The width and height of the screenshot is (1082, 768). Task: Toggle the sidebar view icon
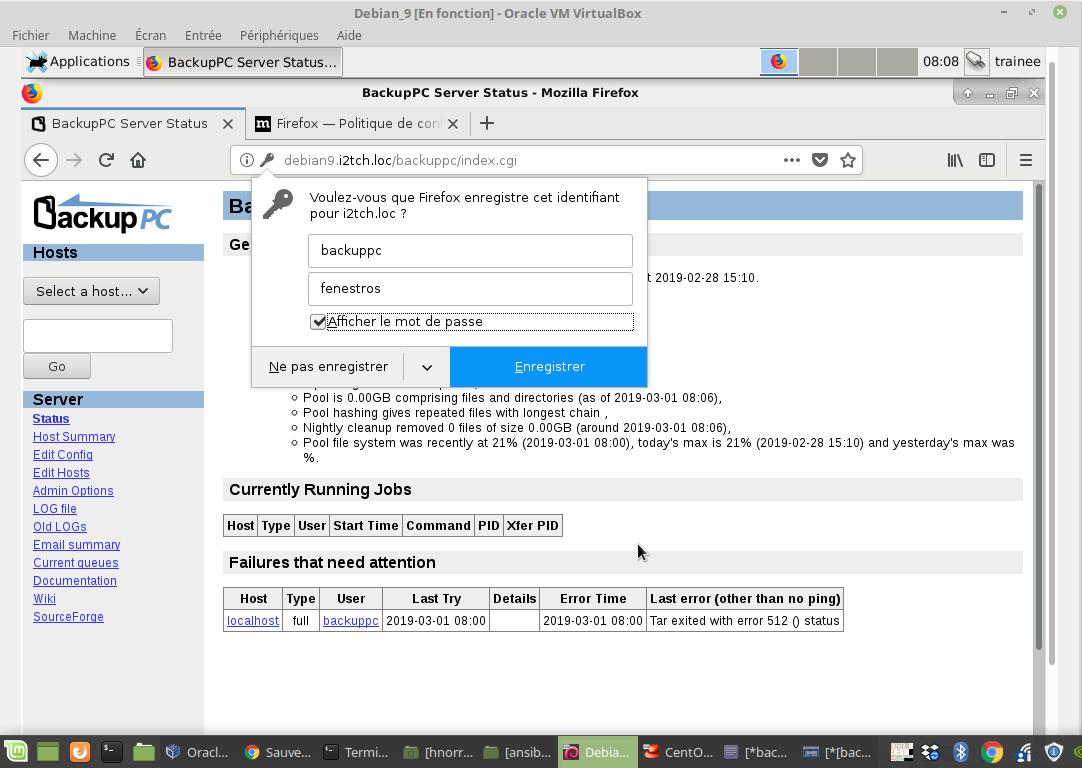pyautogui.click(x=987, y=160)
